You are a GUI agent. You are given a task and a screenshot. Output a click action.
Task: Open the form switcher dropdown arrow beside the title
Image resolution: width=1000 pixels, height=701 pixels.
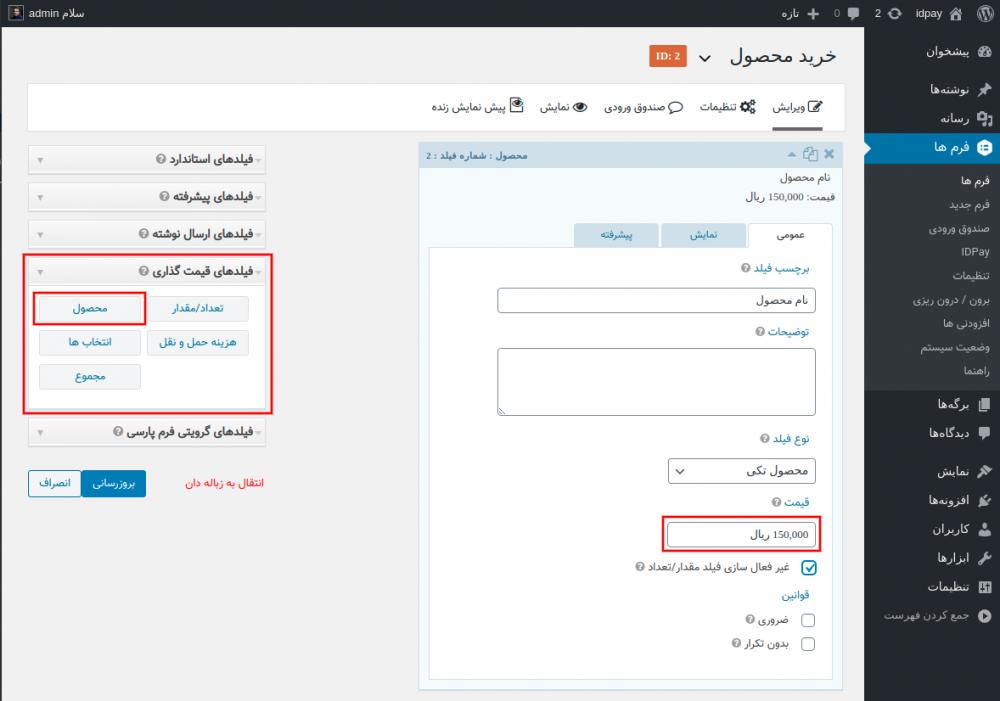point(704,58)
